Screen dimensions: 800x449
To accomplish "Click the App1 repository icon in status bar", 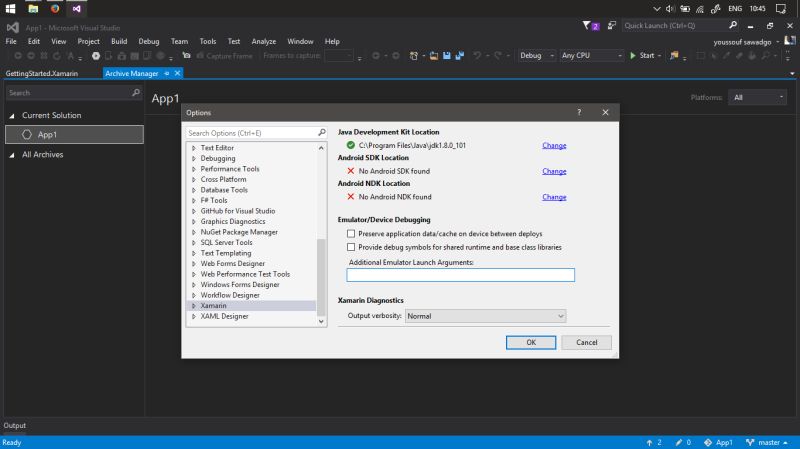I will click(708, 442).
